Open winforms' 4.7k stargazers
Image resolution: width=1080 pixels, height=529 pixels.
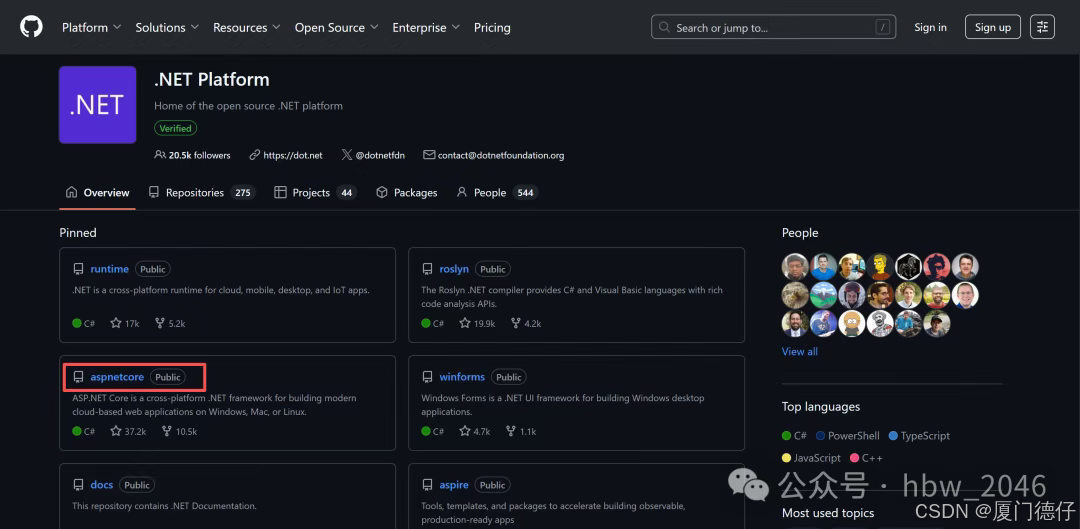475,431
